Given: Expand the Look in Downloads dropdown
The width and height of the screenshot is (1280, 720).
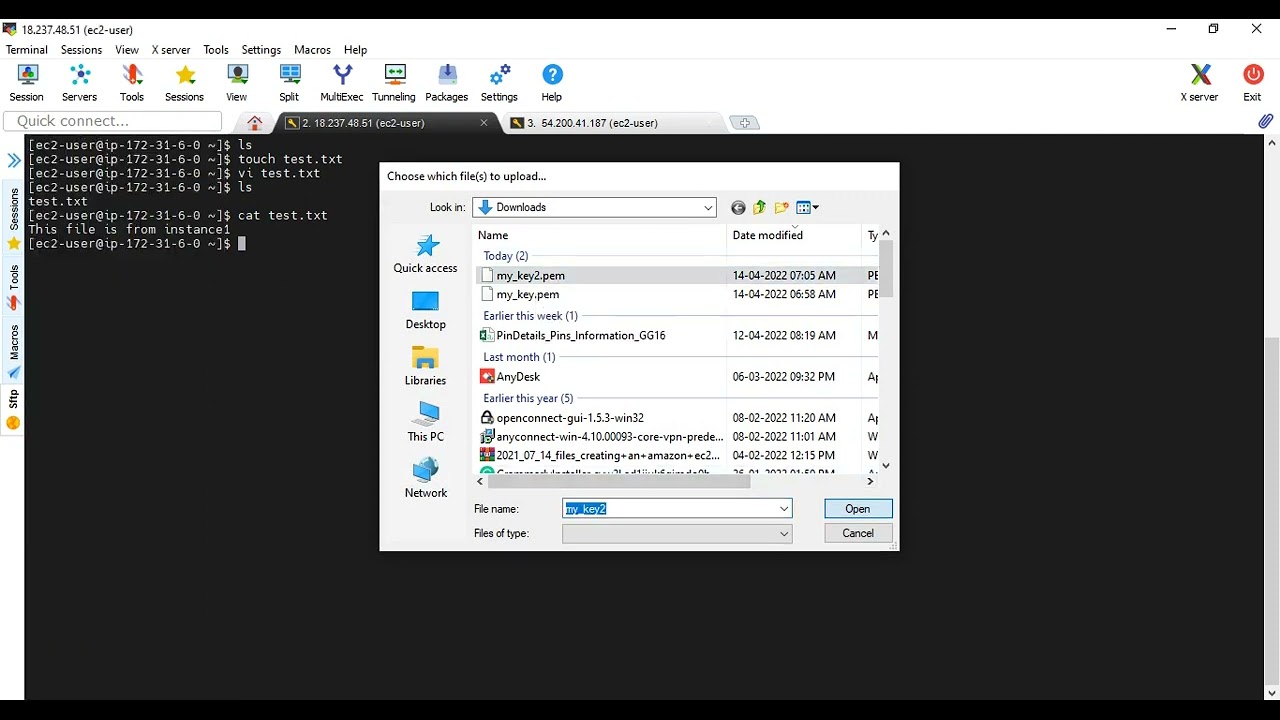Looking at the screenshot, I should click(708, 208).
